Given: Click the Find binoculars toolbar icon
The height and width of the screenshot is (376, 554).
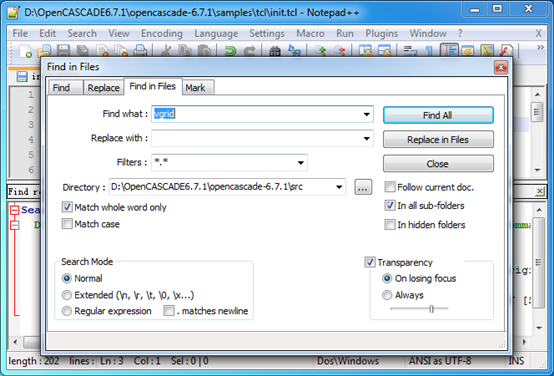Looking at the screenshot, I should (x=275, y=51).
